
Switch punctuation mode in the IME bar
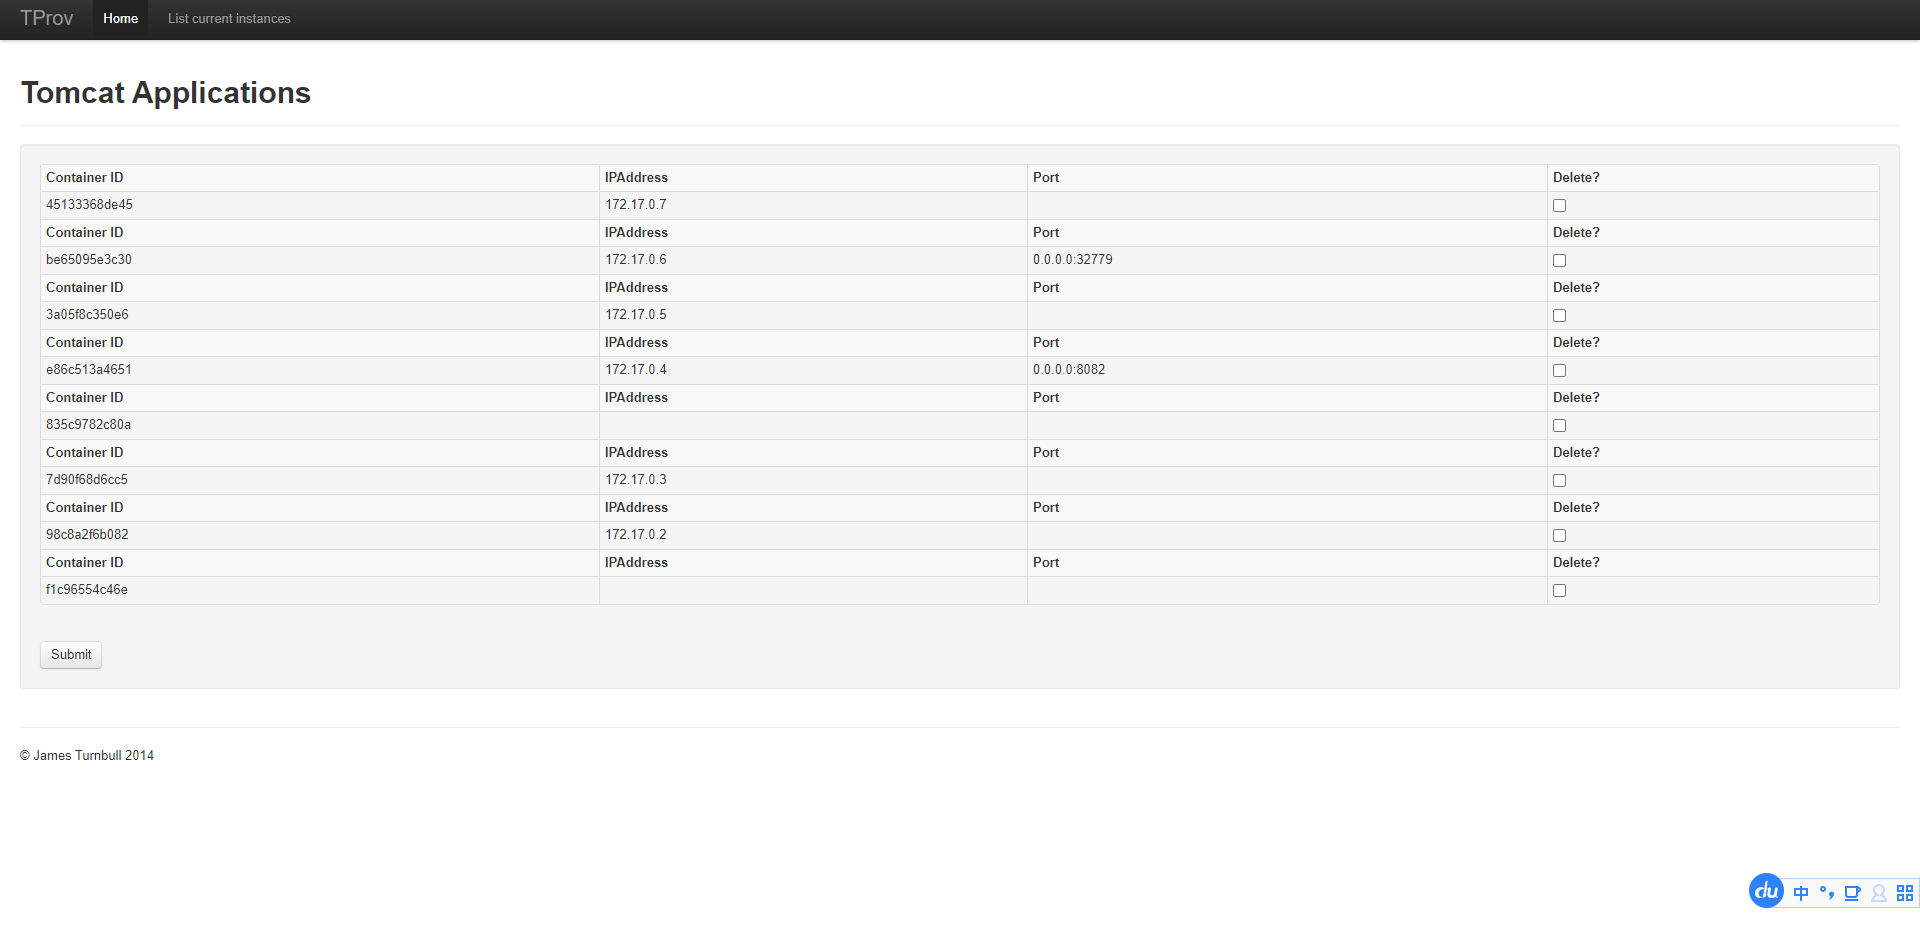(1826, 893)
